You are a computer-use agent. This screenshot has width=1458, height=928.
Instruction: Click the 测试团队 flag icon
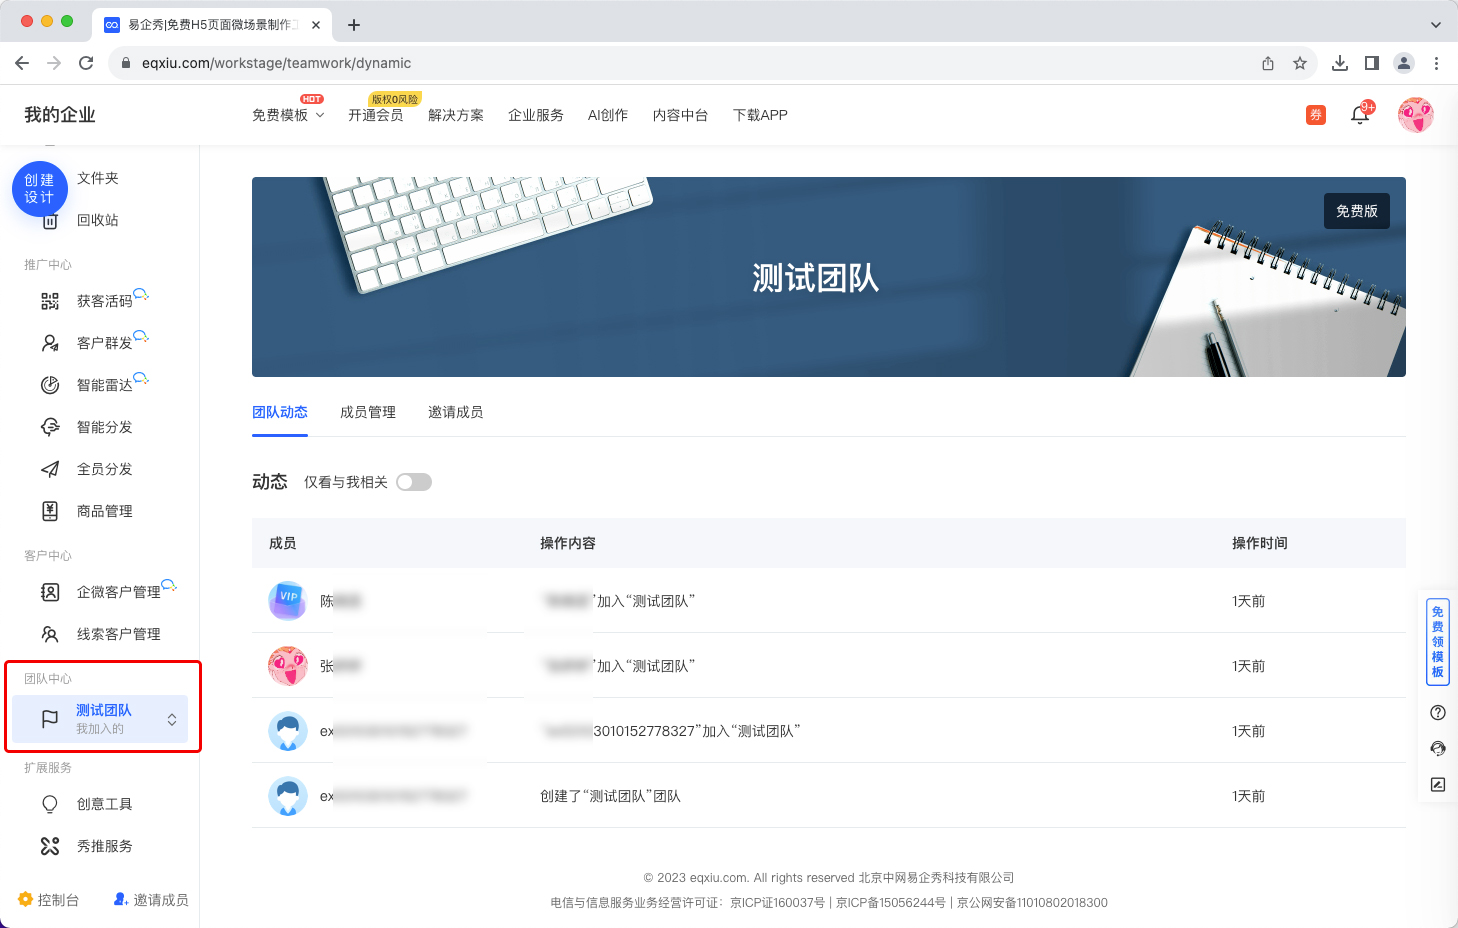coord(50,719)
